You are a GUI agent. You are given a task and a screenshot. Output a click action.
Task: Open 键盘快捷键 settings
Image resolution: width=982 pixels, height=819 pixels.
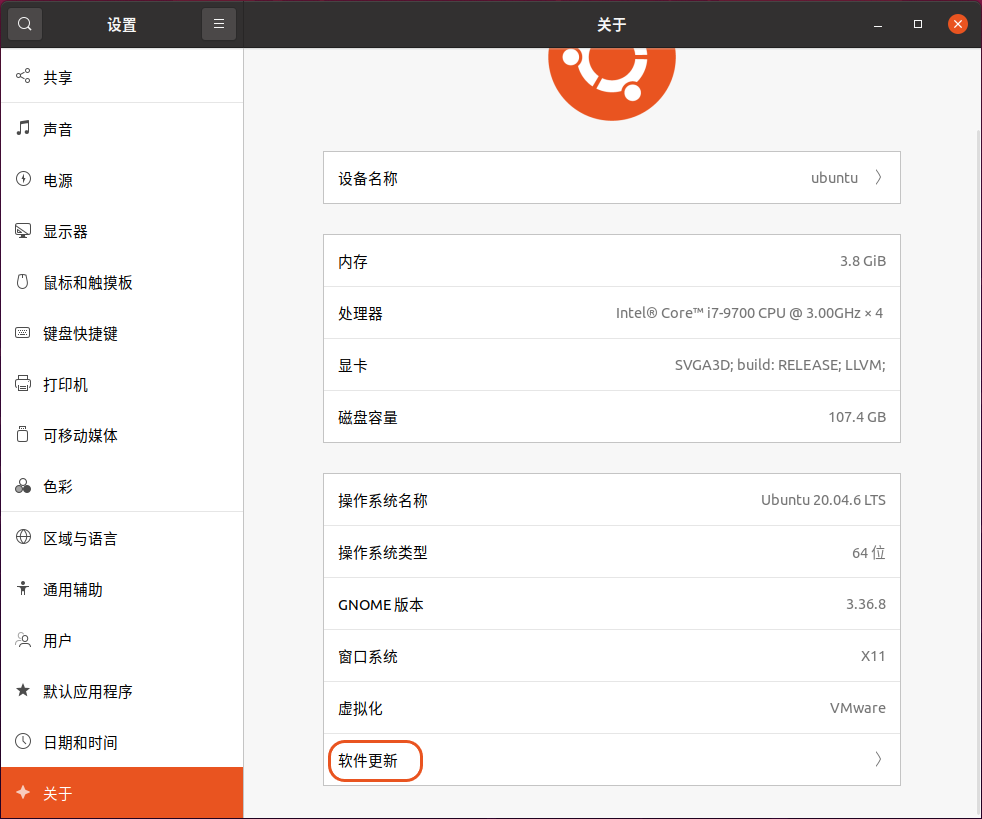(x=122, y=334)
